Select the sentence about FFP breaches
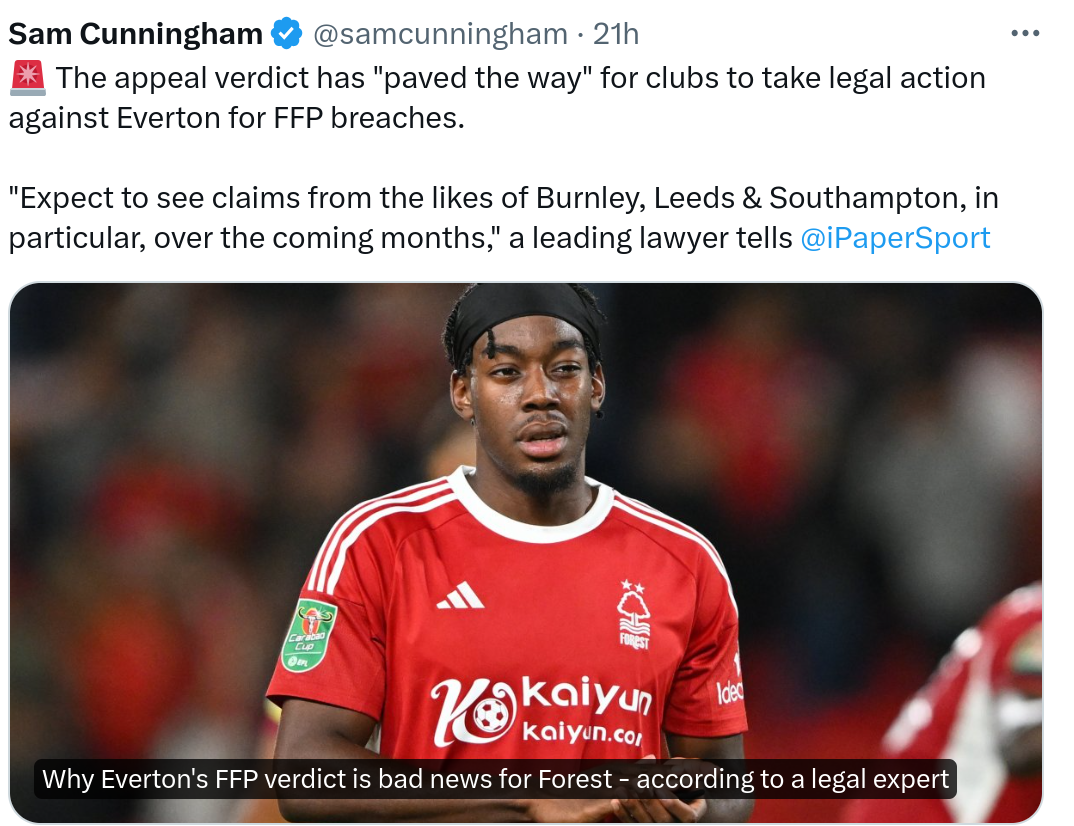The height and width of the screenshot is (826, 1074). tap(499, 98)
